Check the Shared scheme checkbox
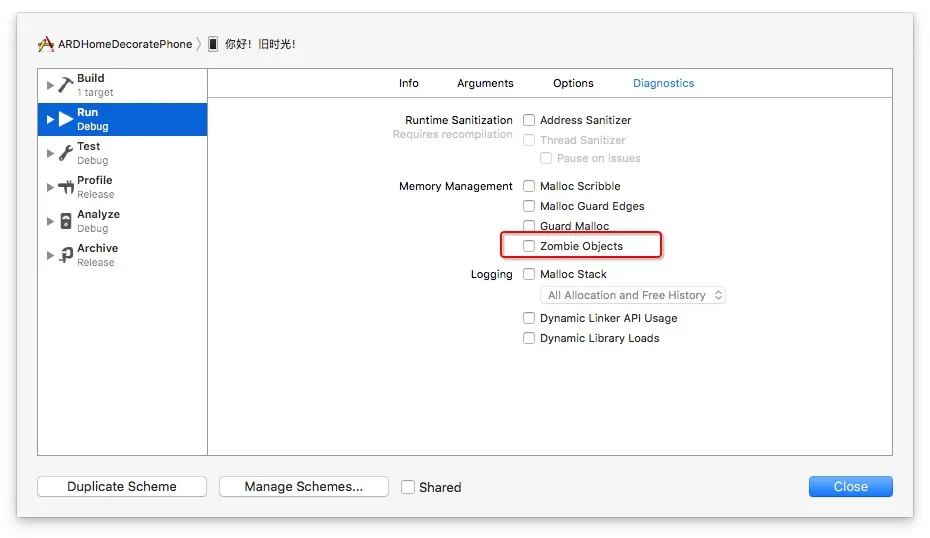The image size is (930, 538). (408, 487)
